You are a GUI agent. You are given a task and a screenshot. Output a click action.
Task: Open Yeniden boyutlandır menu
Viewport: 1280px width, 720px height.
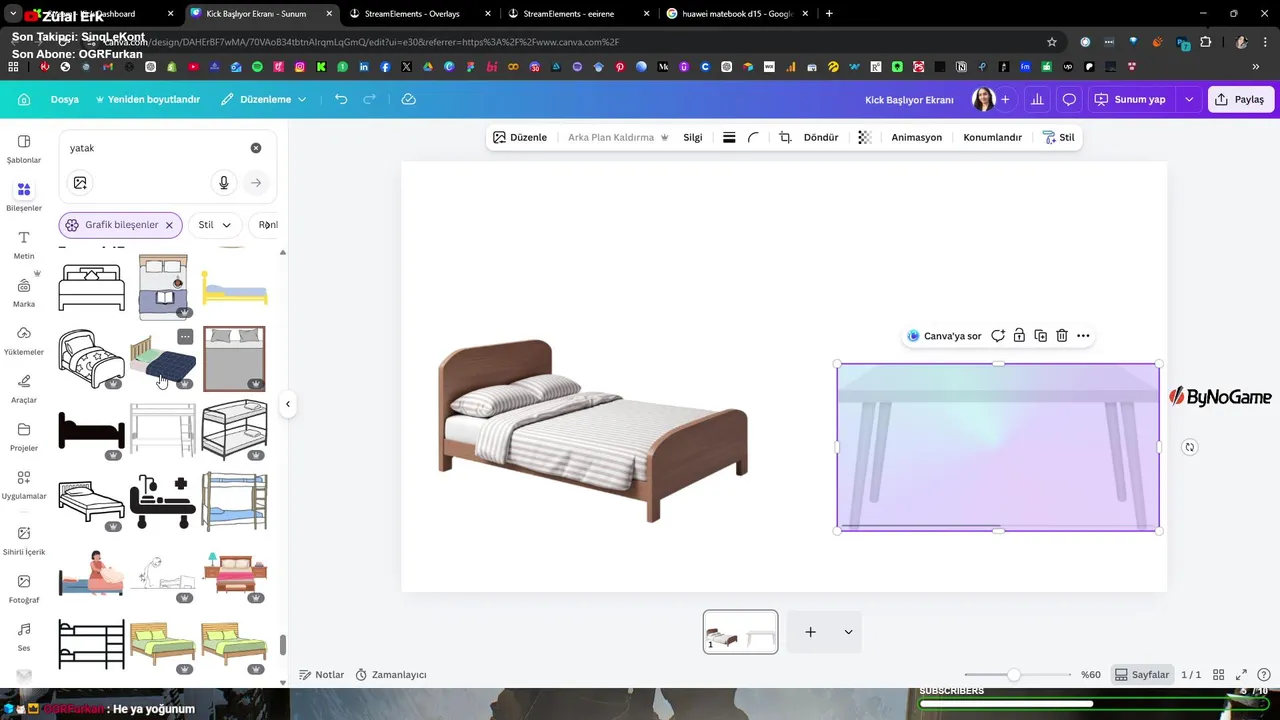coord(147,100)
